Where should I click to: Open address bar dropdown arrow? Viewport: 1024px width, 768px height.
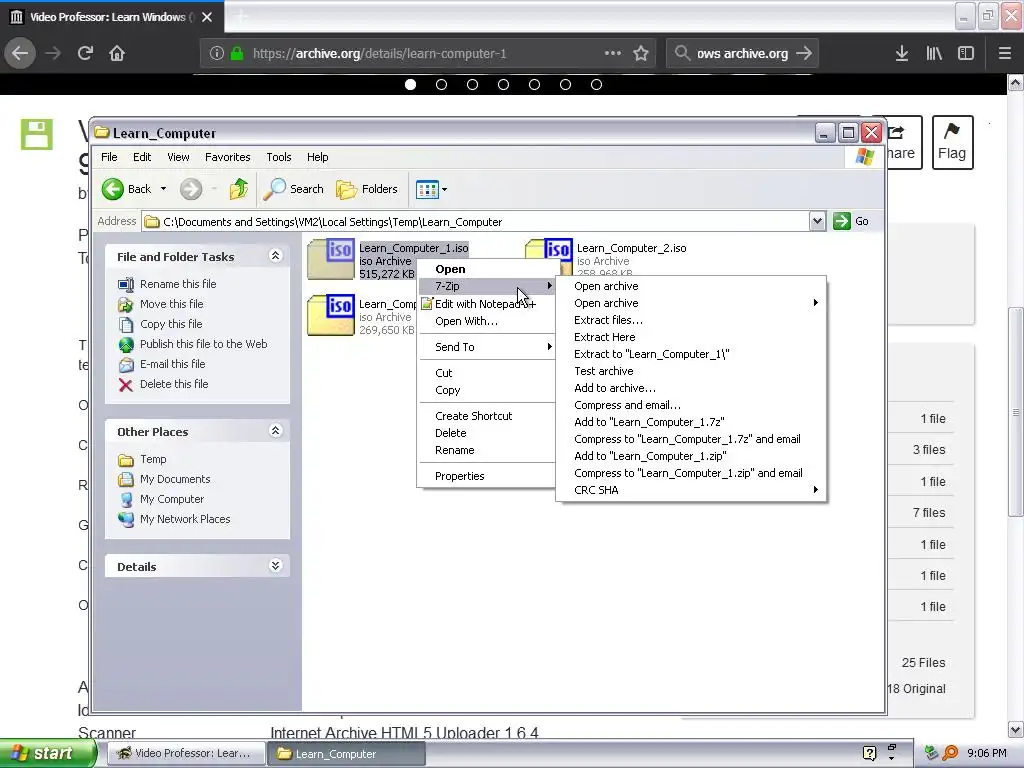(817, 221)
